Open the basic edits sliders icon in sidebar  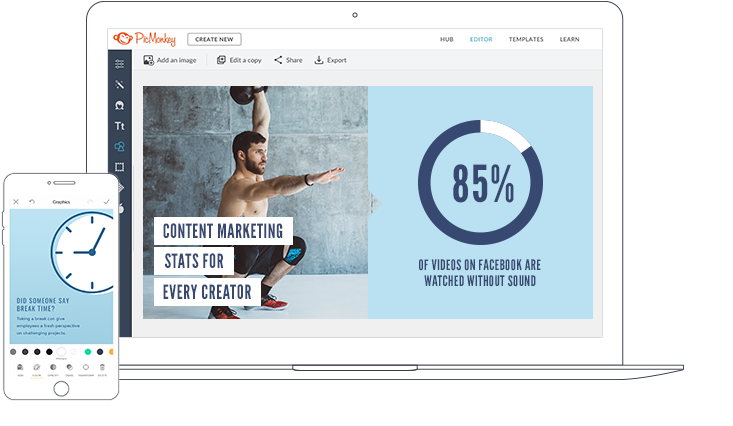pos(120,64)
